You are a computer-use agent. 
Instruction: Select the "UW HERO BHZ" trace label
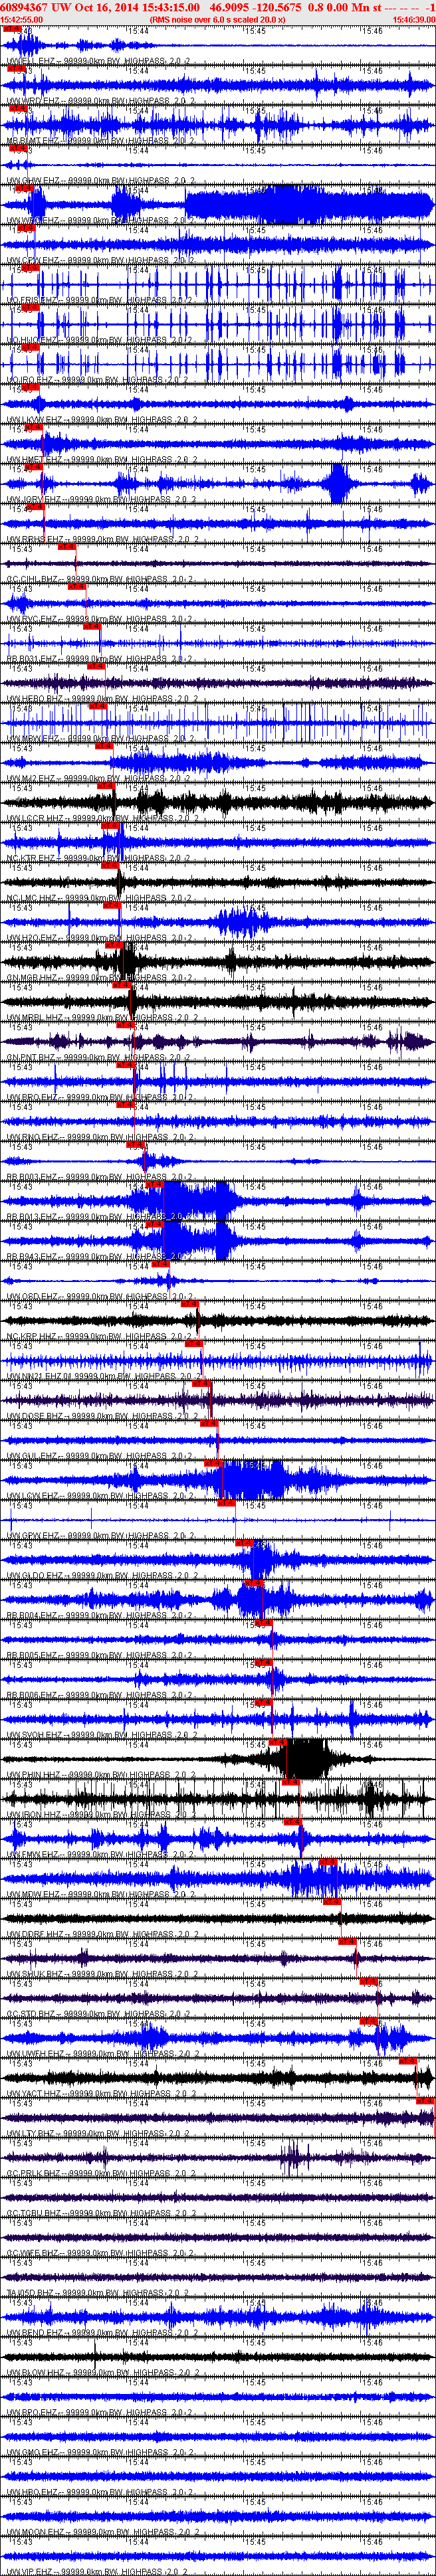[101, 699]
